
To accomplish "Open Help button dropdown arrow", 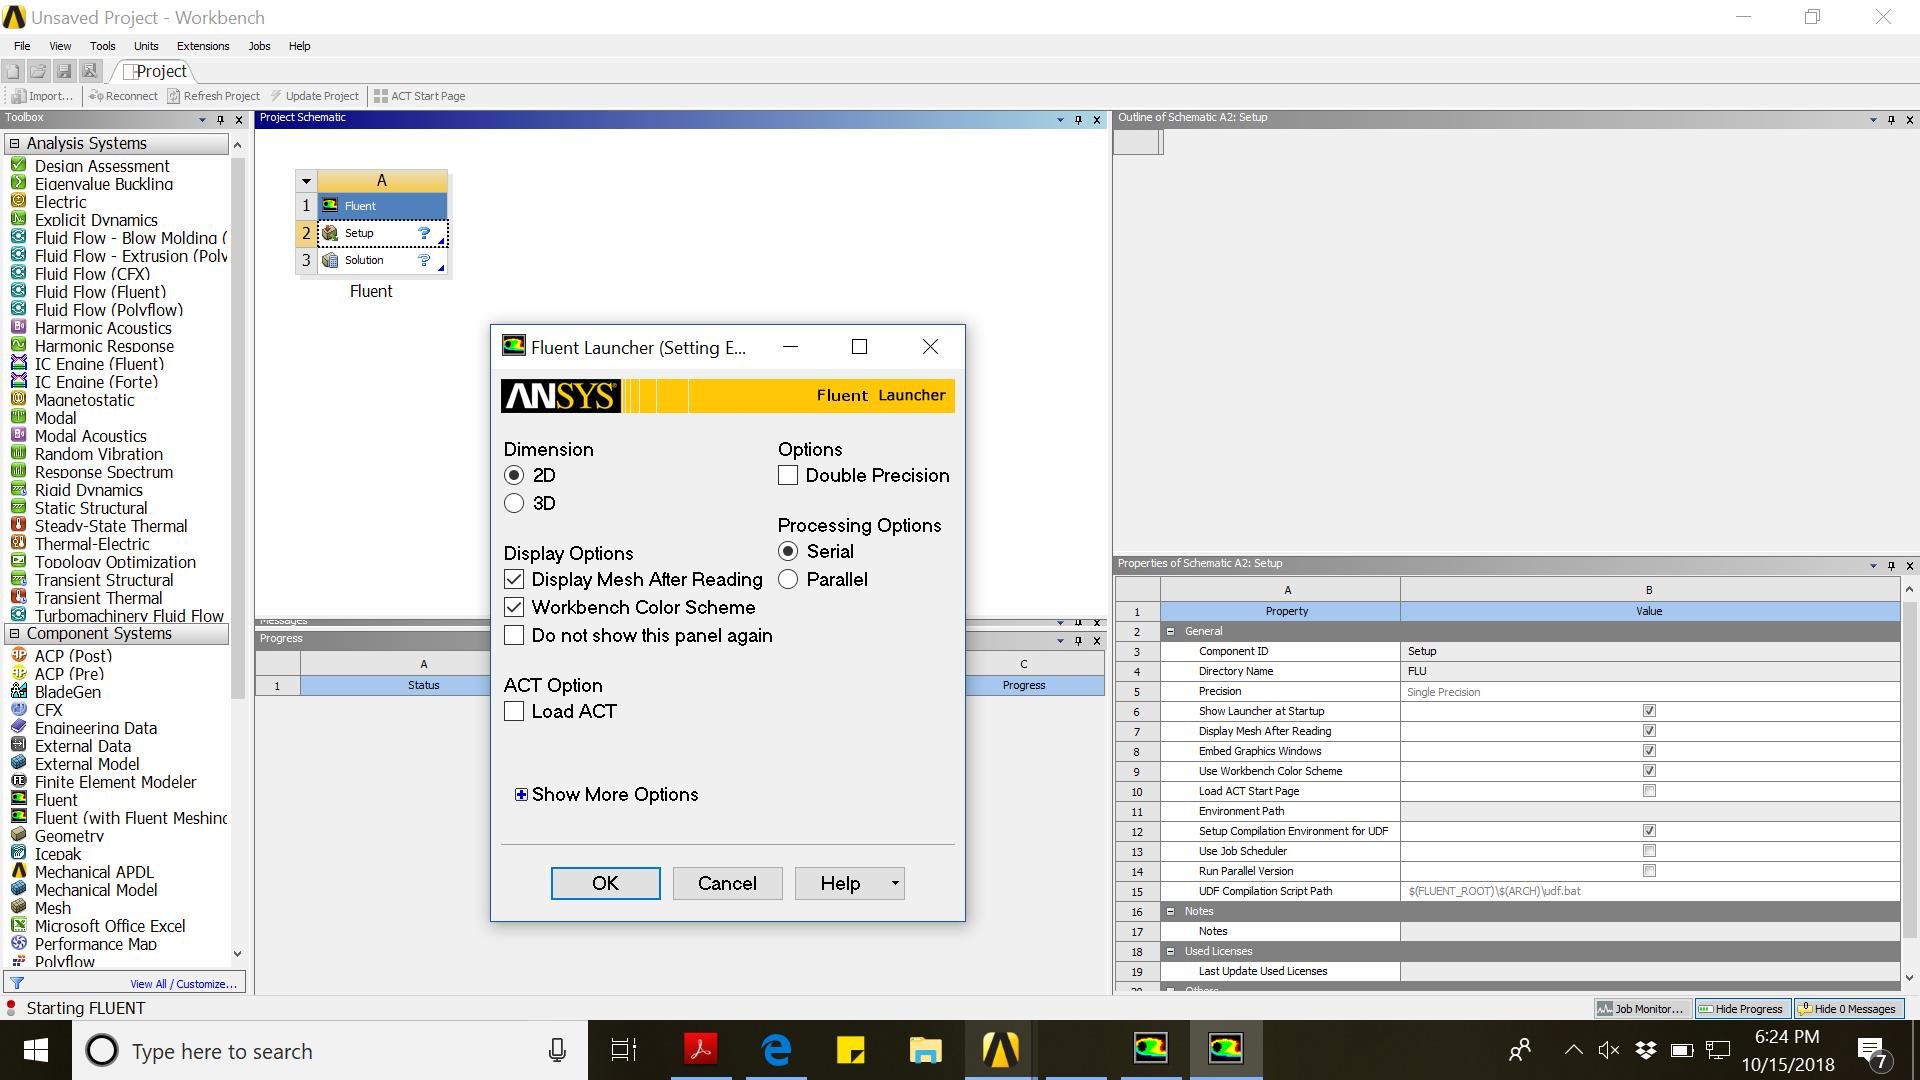I will tap(895, 883).
